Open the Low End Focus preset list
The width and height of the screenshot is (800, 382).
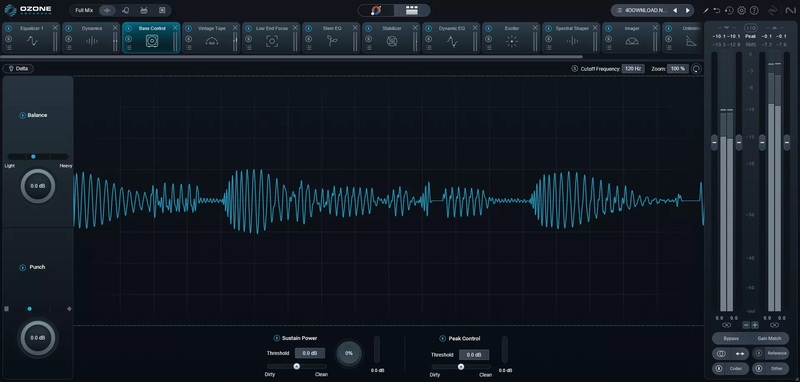pyautogui.click(x=248, y=47)
